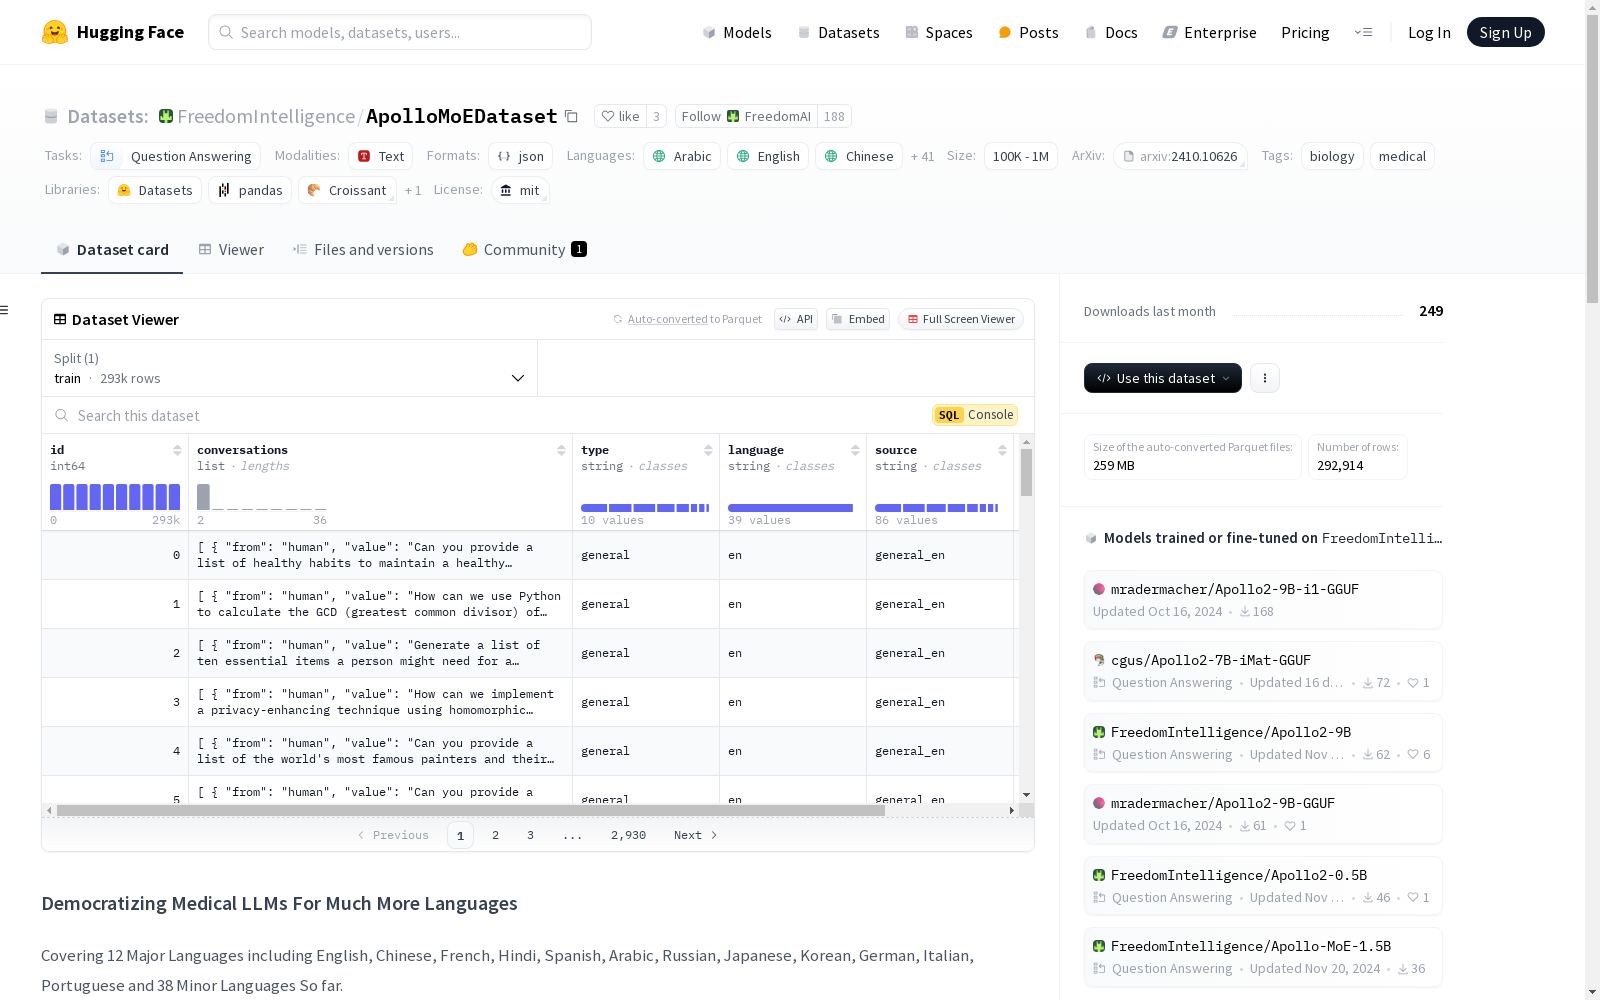Open the left sidebar table of contents icon
1600x1000 pixels.
4,310
